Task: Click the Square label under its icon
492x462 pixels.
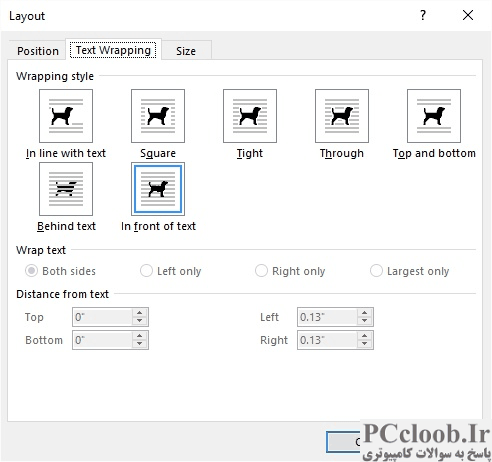Action: pyautogui.click(x=158, y=153)
